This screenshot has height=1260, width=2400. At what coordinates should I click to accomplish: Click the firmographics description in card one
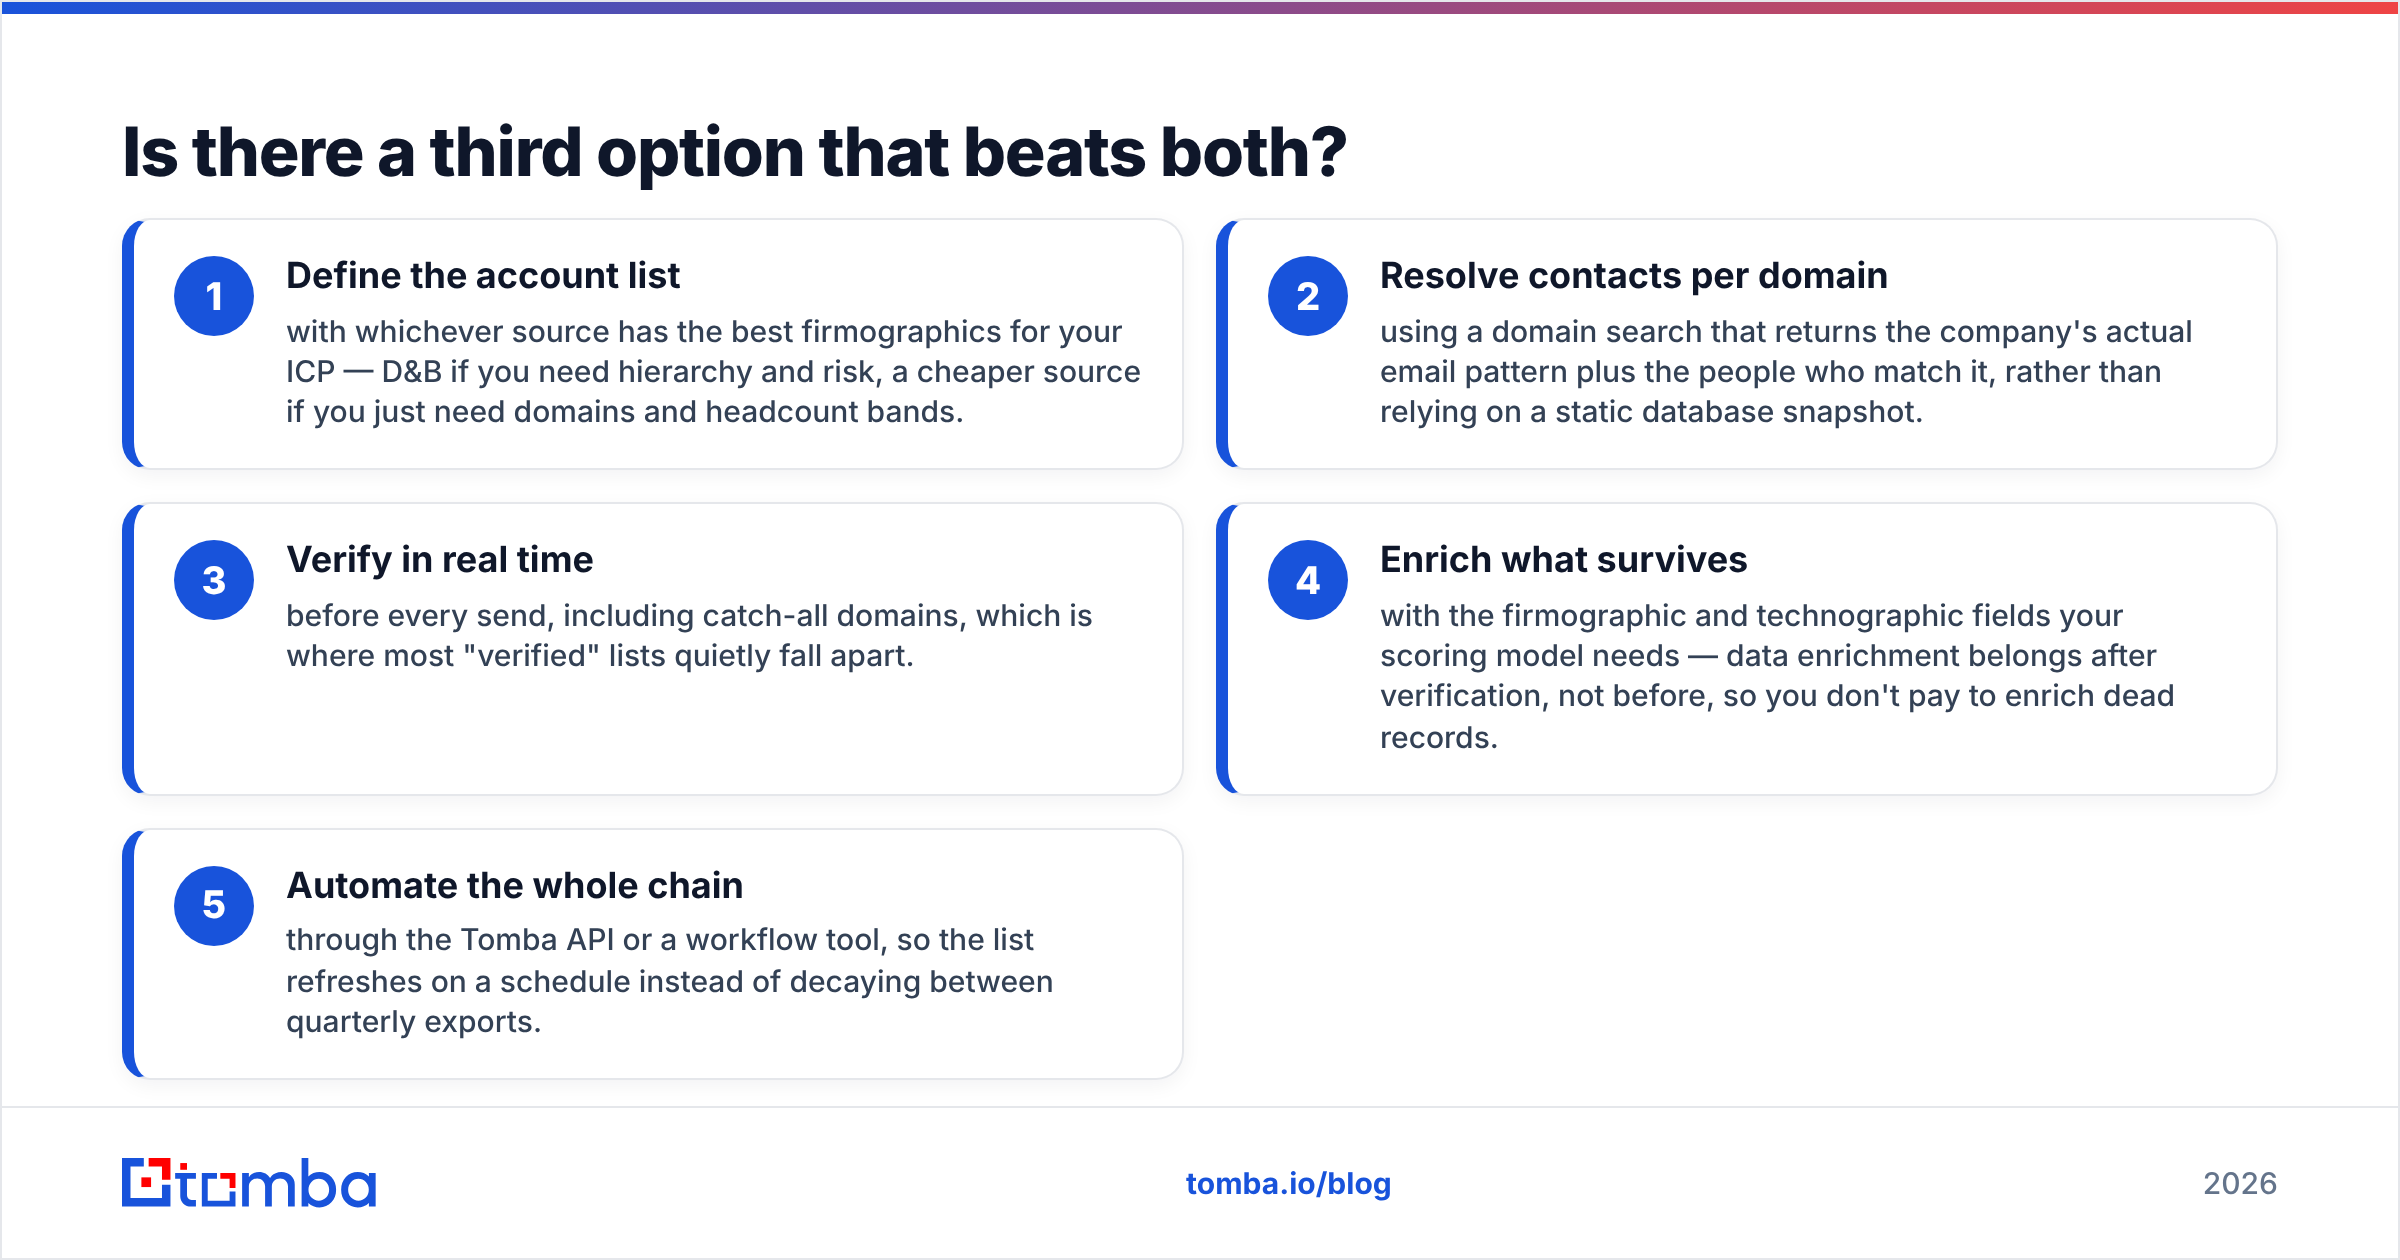(713, 372)
